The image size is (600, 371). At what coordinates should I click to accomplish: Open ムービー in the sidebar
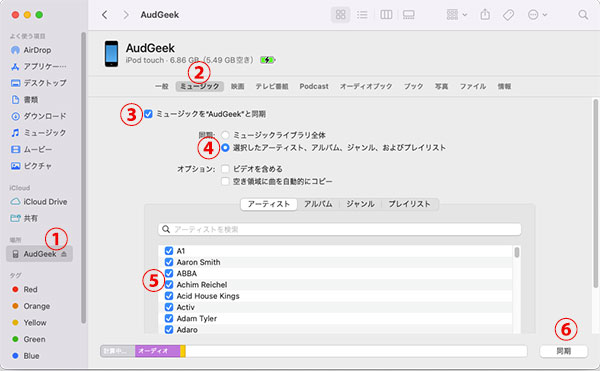[x=31, y=149]
